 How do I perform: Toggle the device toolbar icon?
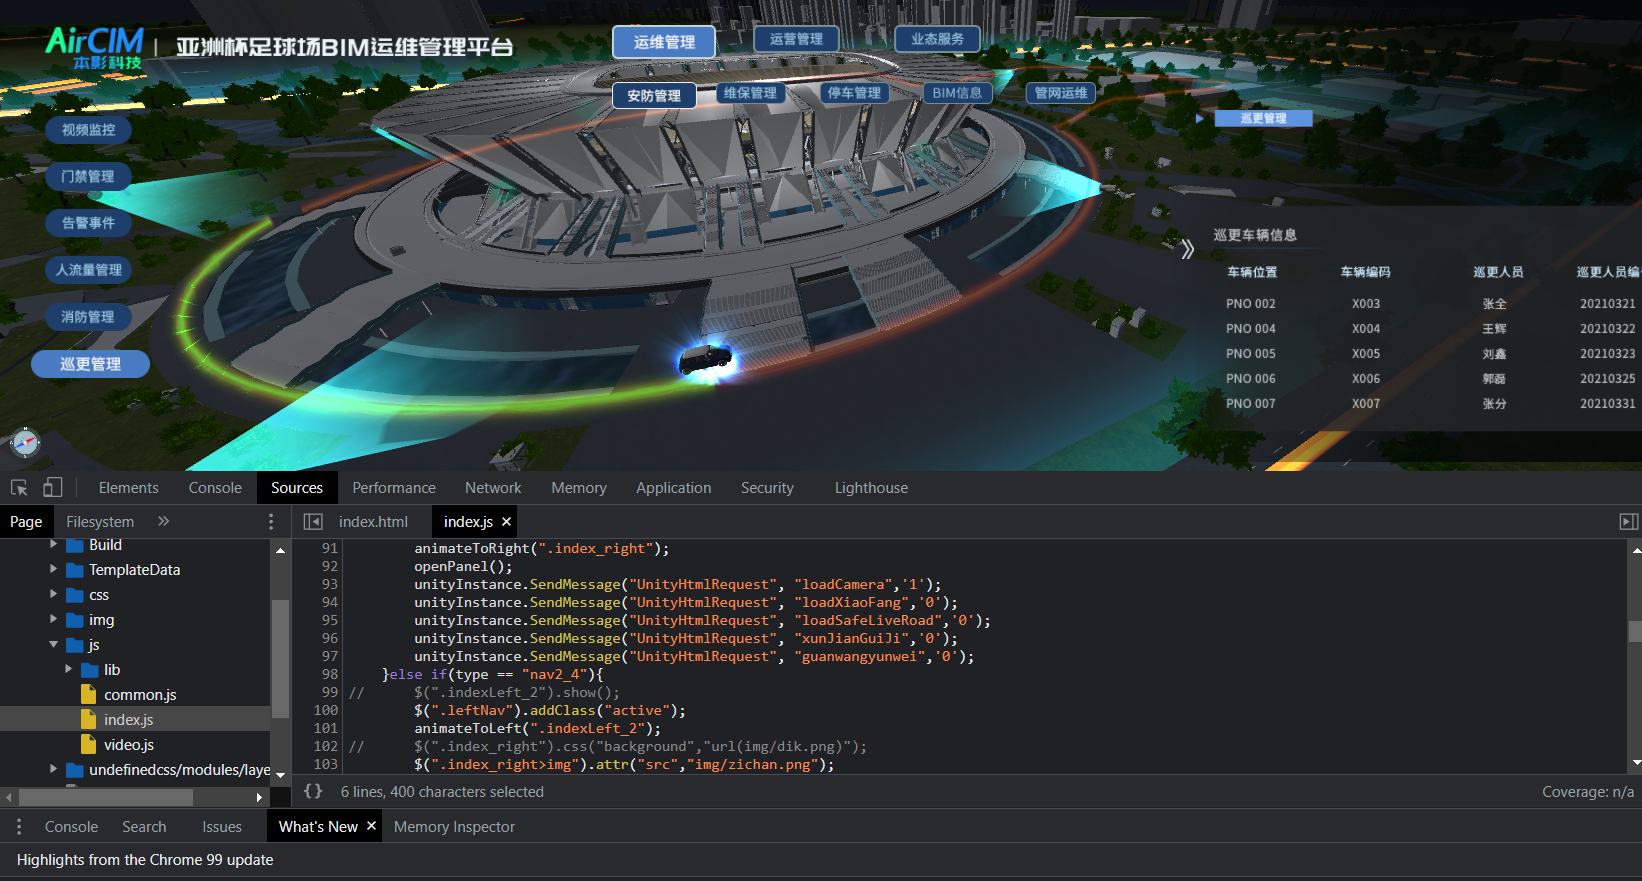[53, 487]
